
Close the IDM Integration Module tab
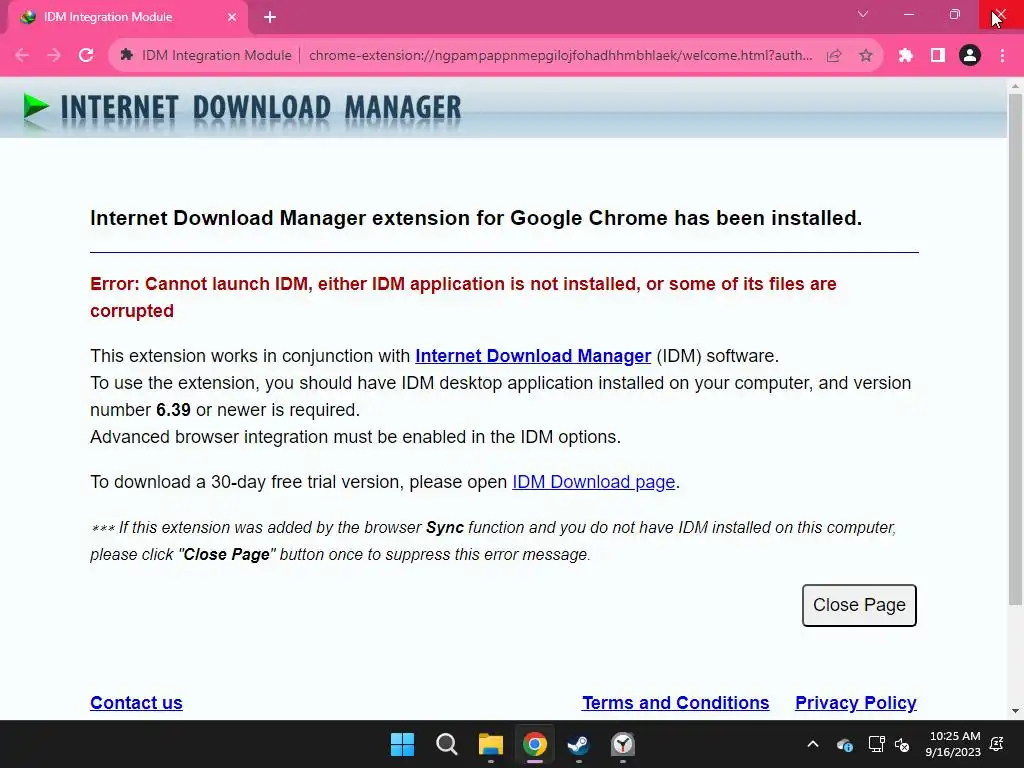(232, 17)
